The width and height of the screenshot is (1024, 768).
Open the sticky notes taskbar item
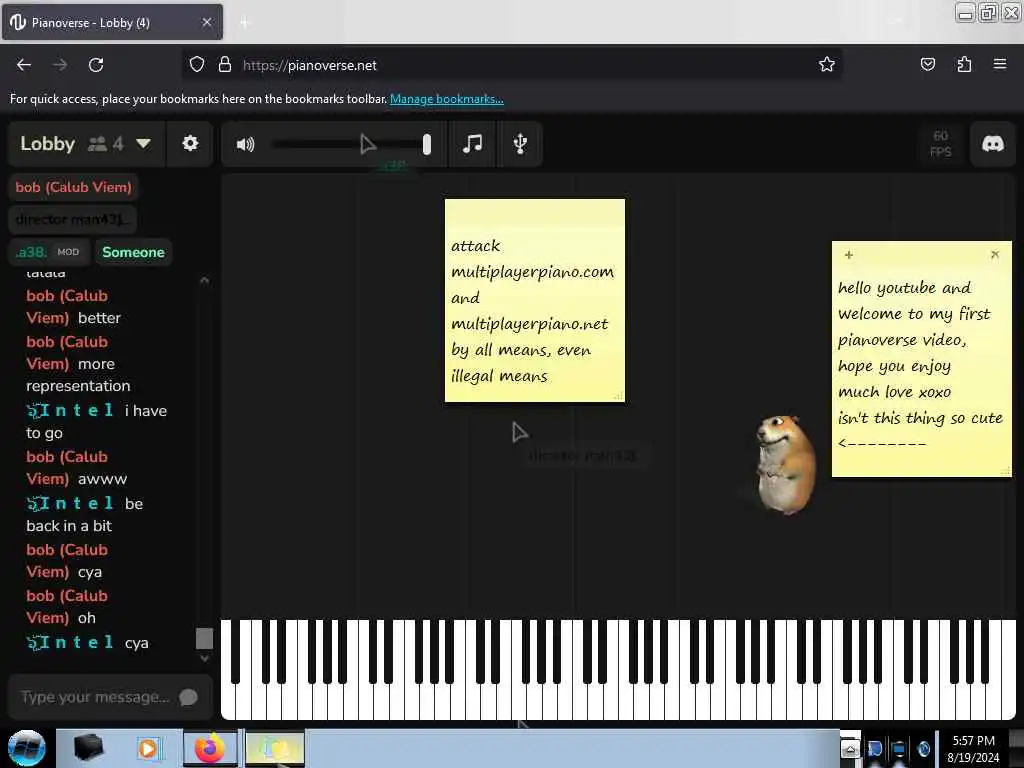click(x=275, y=748)
